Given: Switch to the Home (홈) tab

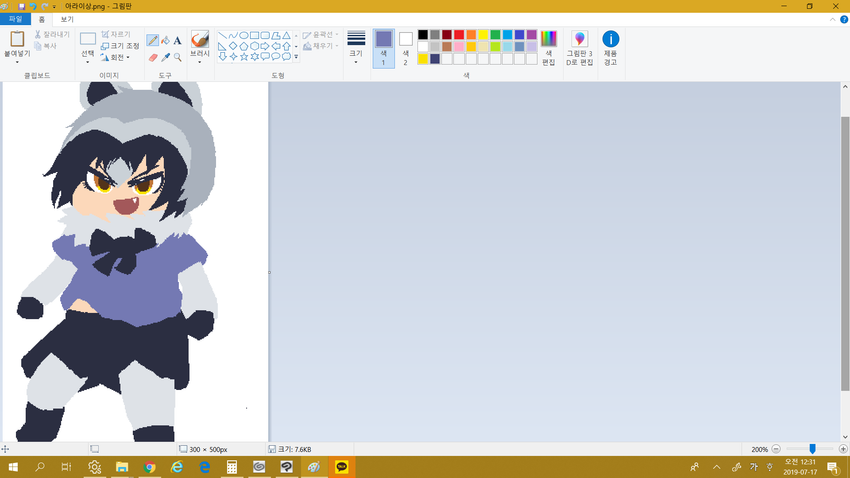Looking at the screenshot, I should pyautogui.click(x=42, y=20).
